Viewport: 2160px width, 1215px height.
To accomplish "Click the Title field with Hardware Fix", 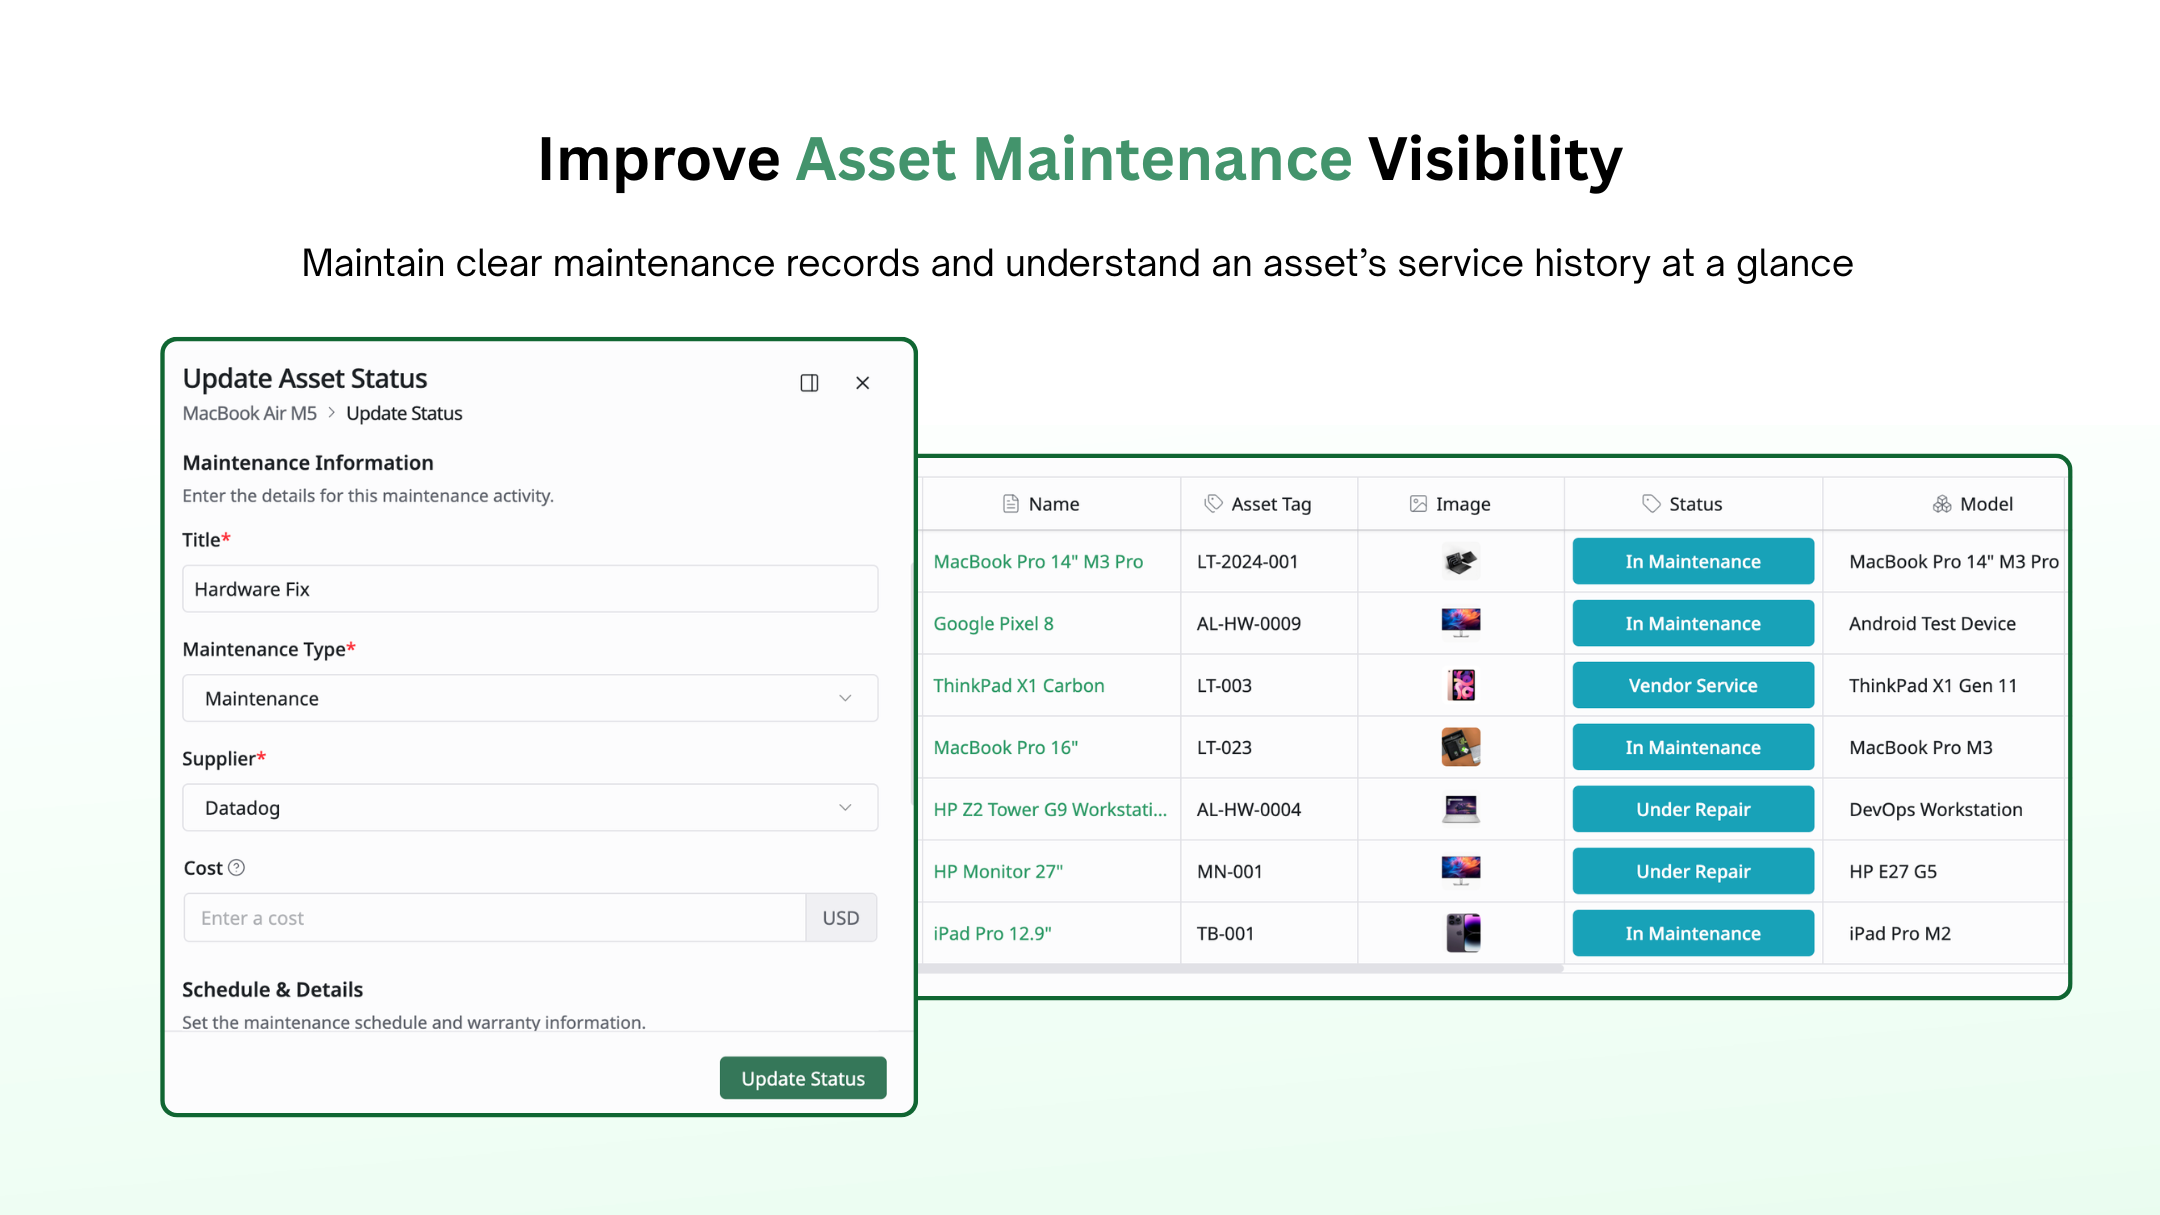I will (x=530, y=589).
